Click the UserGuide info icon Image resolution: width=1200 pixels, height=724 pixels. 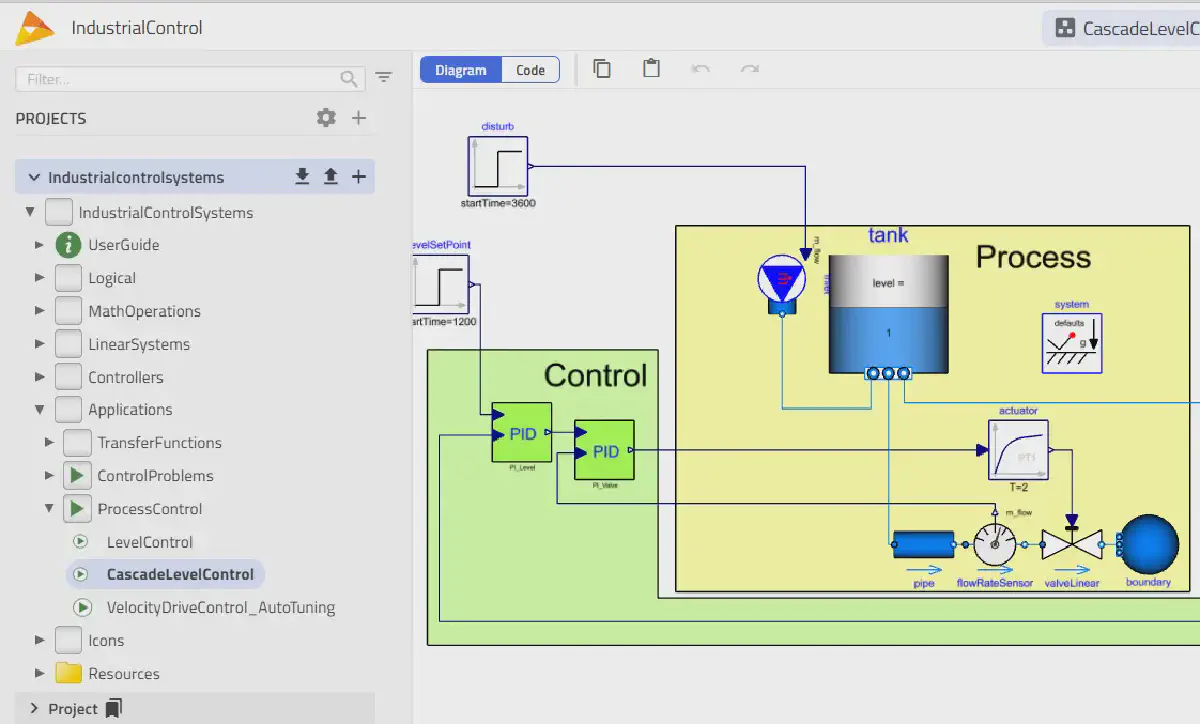(68, 244)
